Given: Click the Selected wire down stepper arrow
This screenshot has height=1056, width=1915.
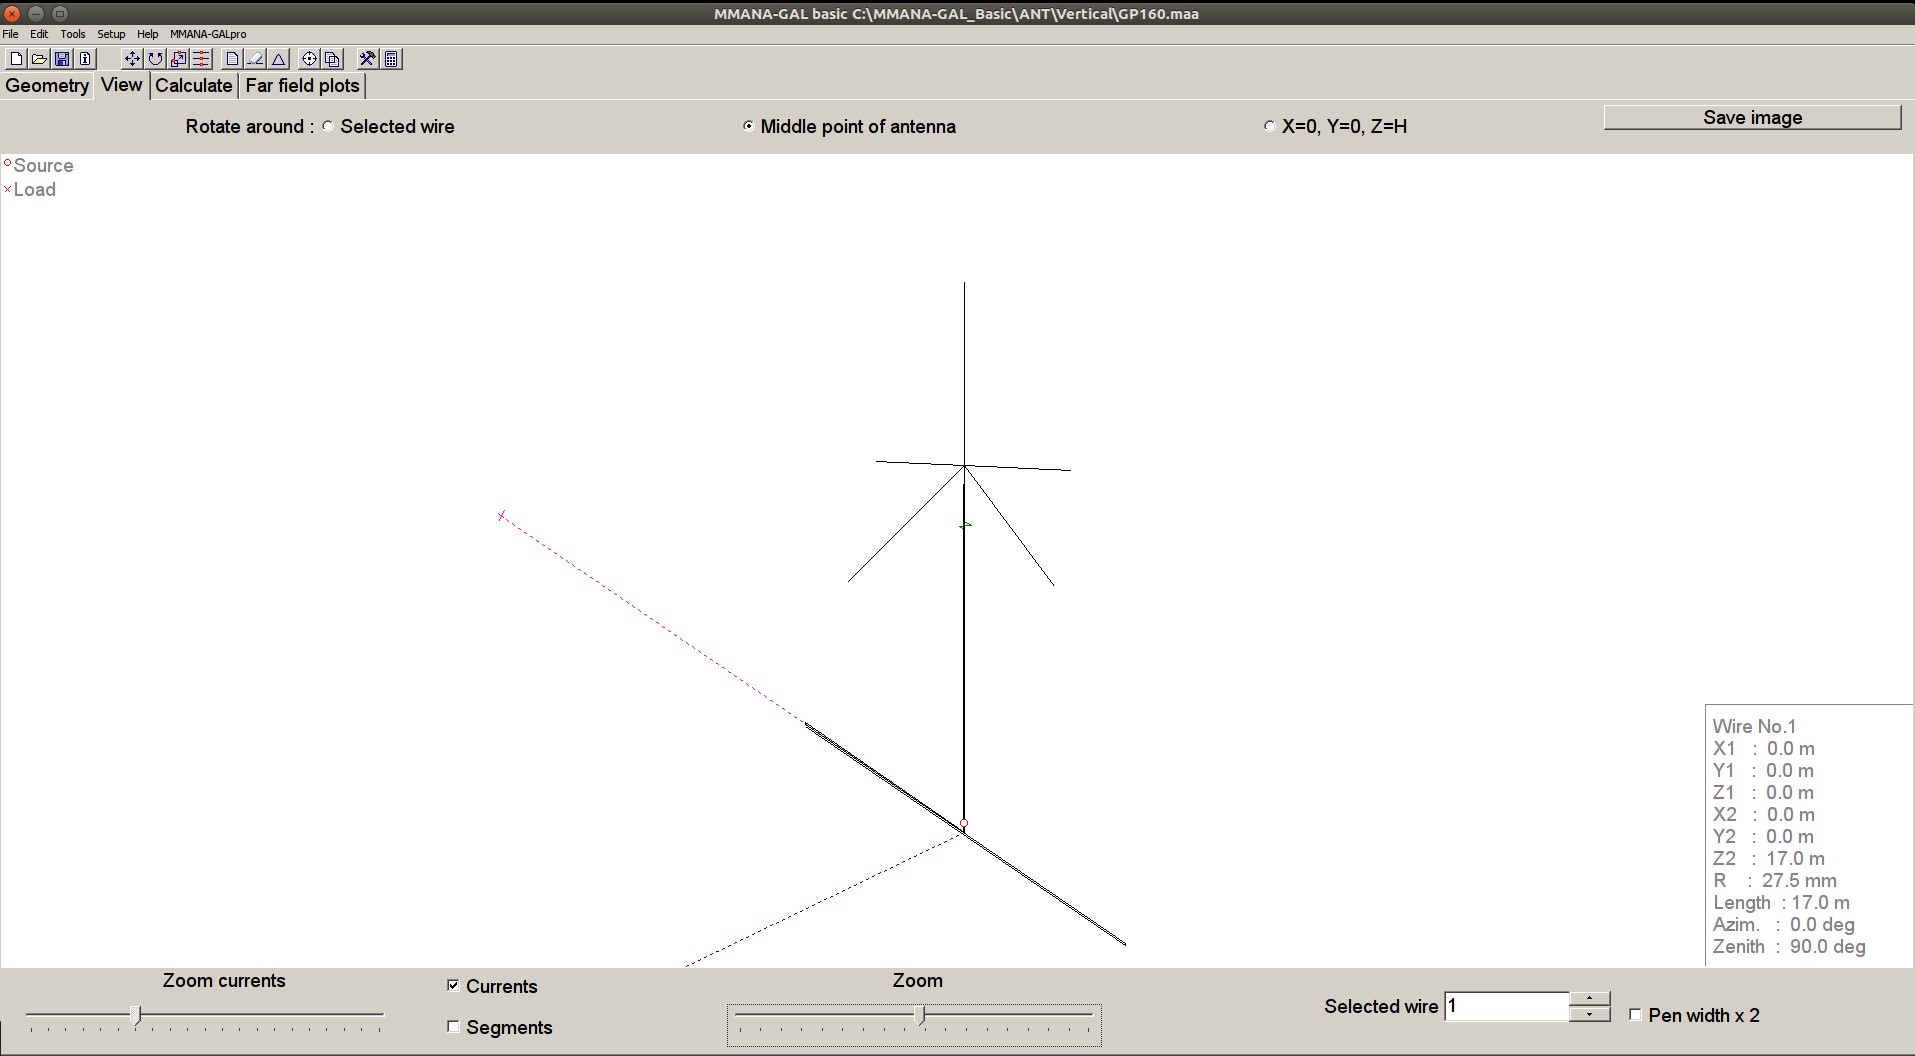Looking at the screenshot, I should click(1590, 1015).
